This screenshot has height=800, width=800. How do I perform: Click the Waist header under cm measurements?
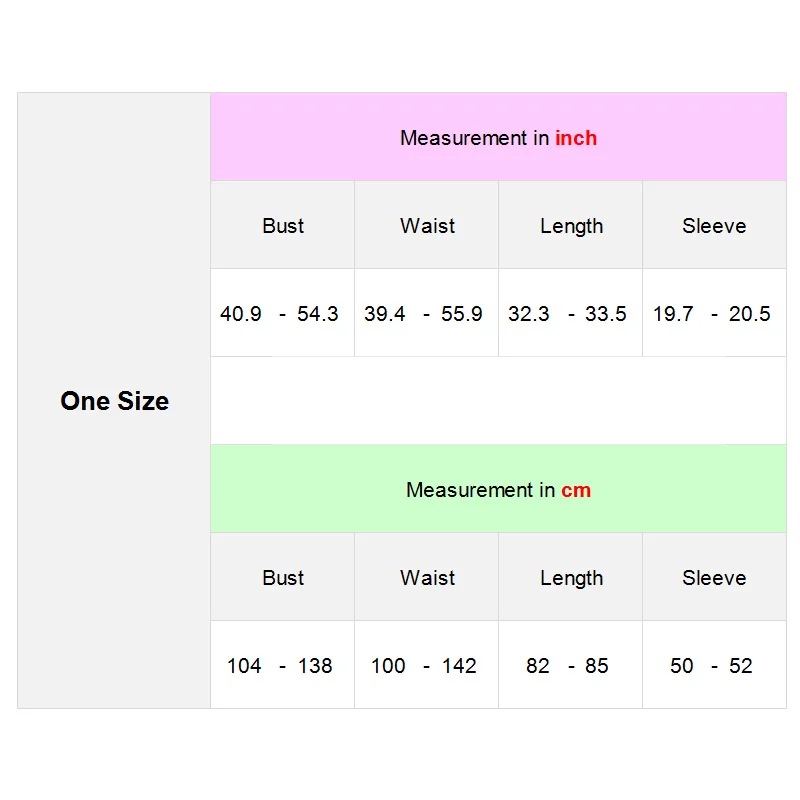click(427, 578)
